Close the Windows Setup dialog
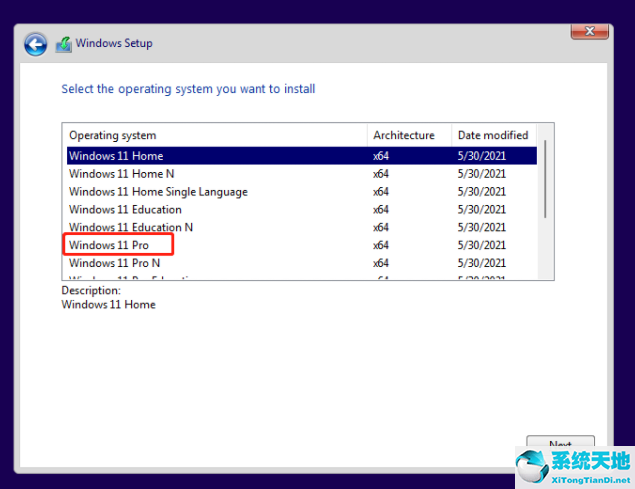 [x=590, y=32]
